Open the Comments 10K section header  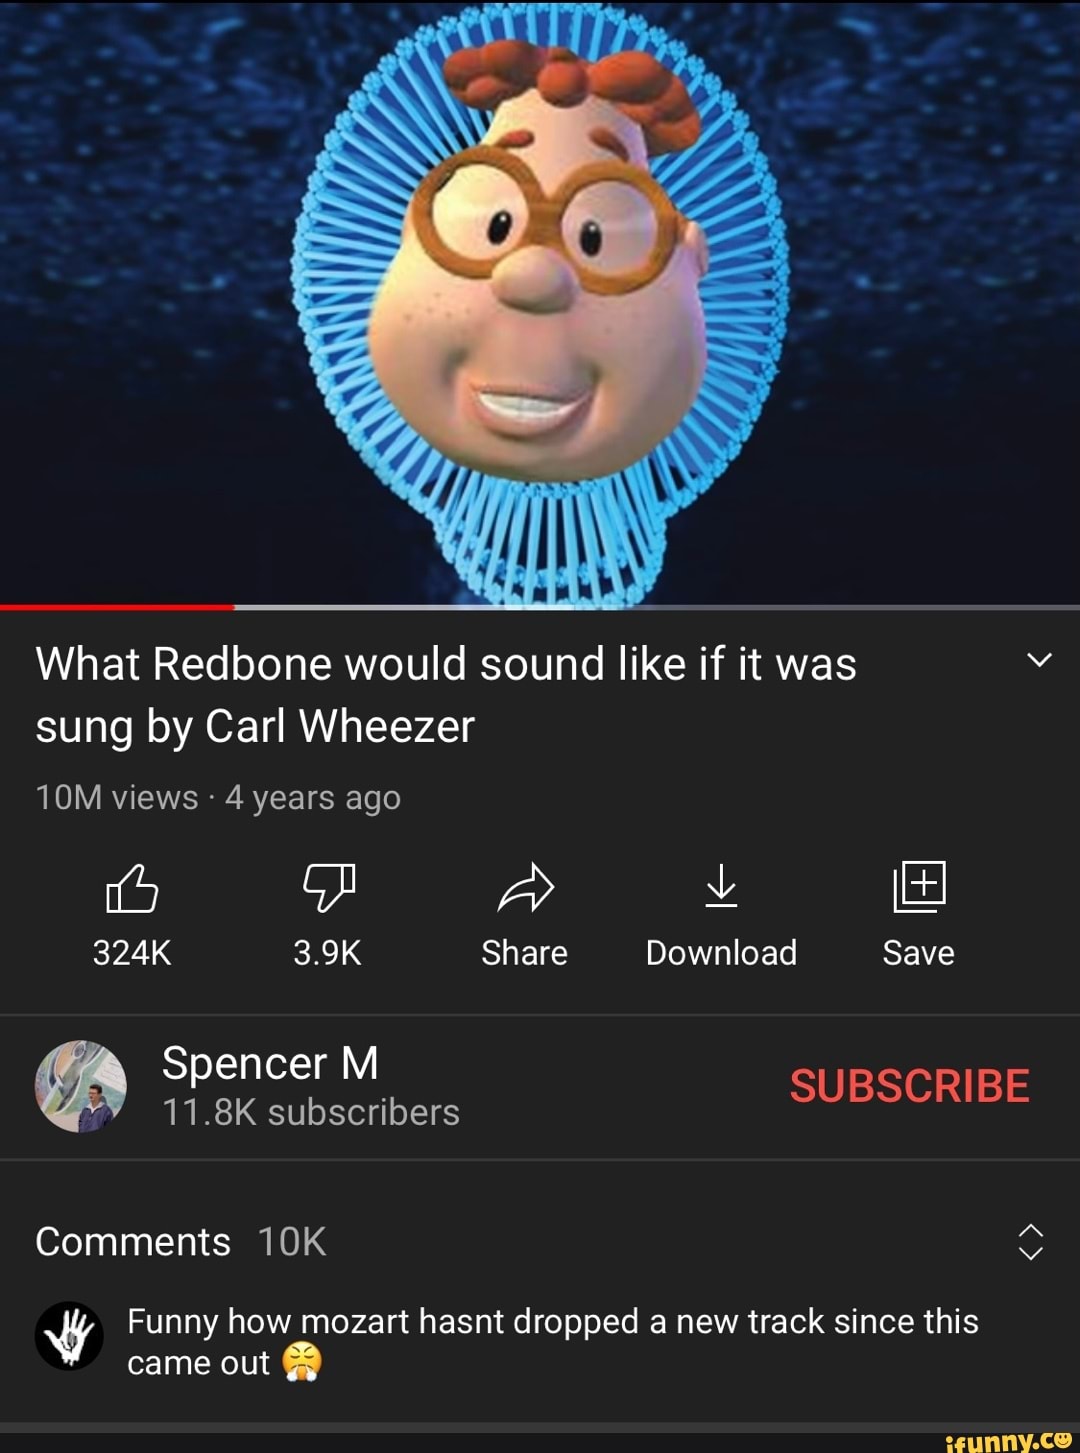click(180, 1241)
